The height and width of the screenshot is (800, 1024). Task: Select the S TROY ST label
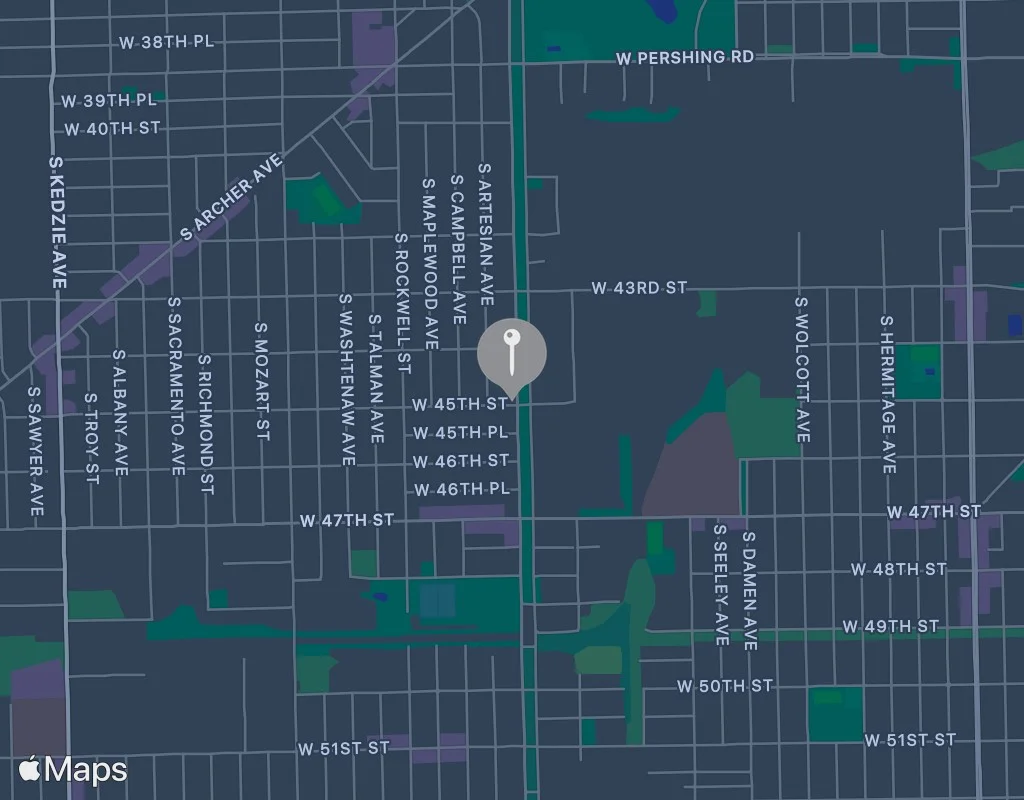[91, 438]
